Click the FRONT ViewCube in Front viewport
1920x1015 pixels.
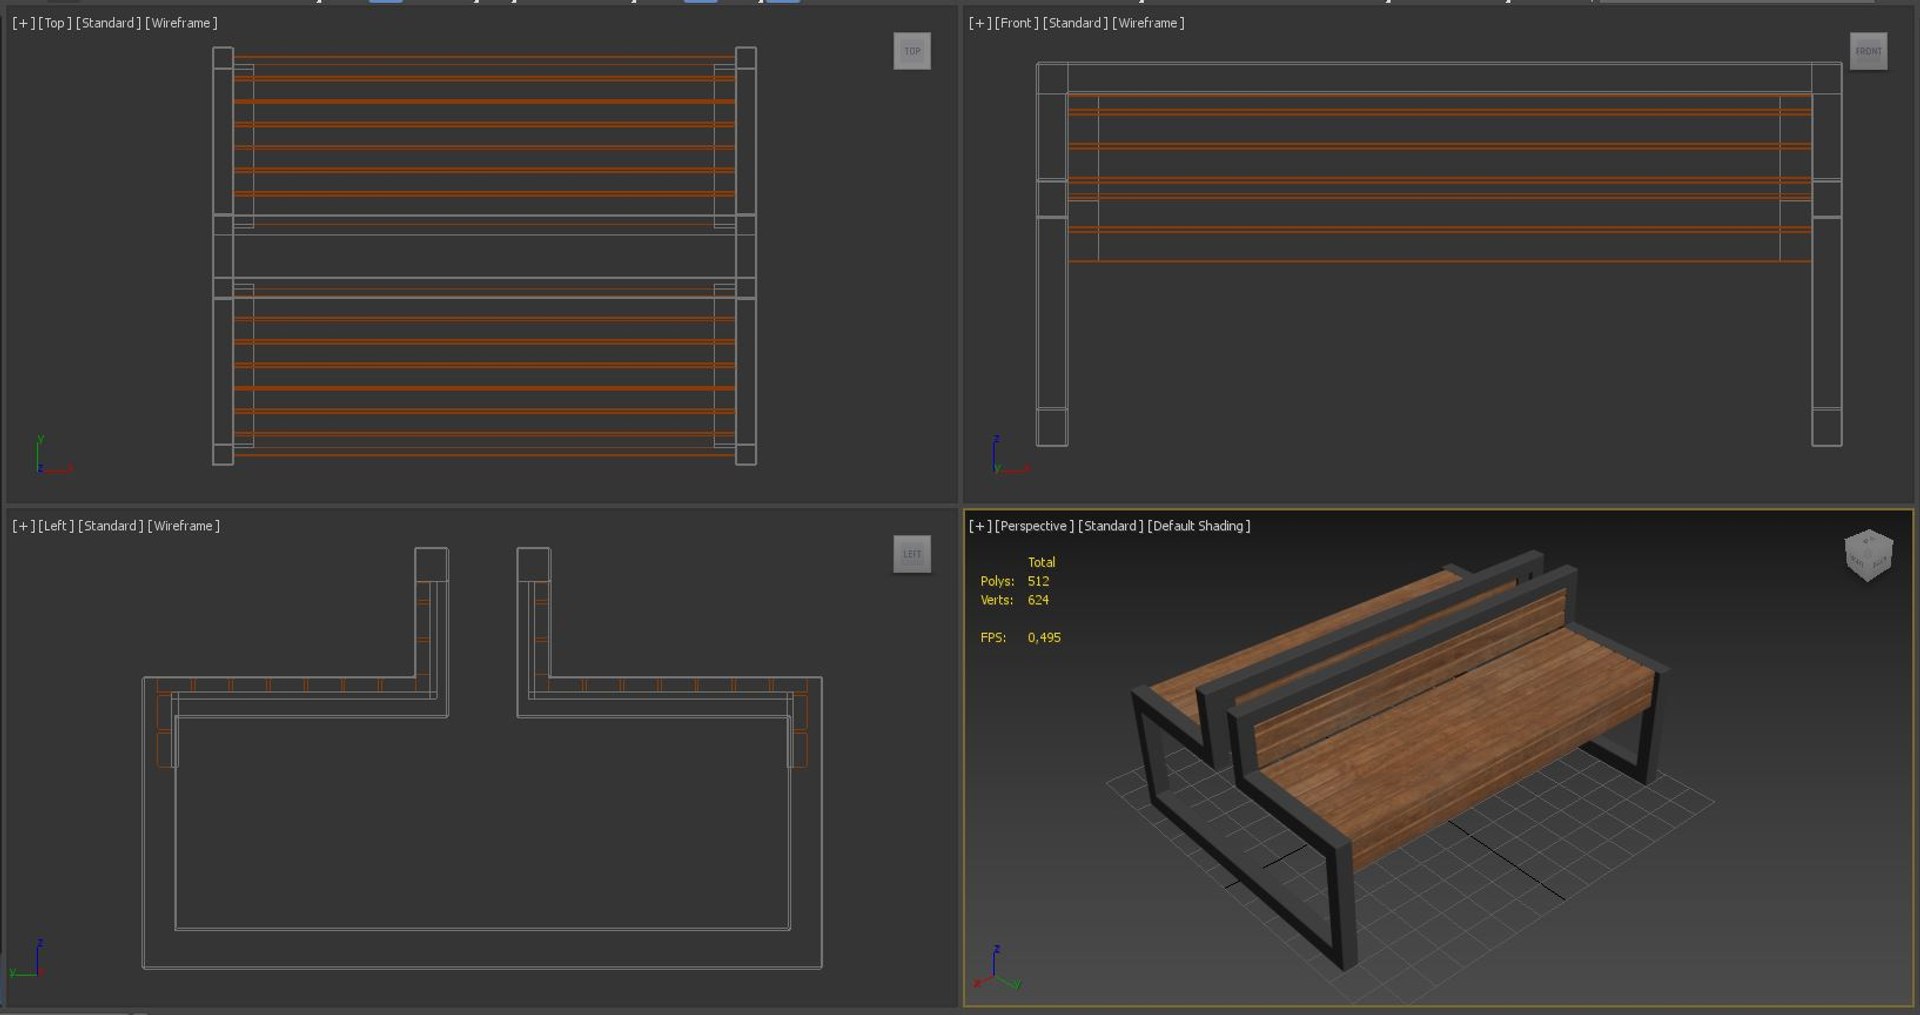click(x=1868, y=51)
